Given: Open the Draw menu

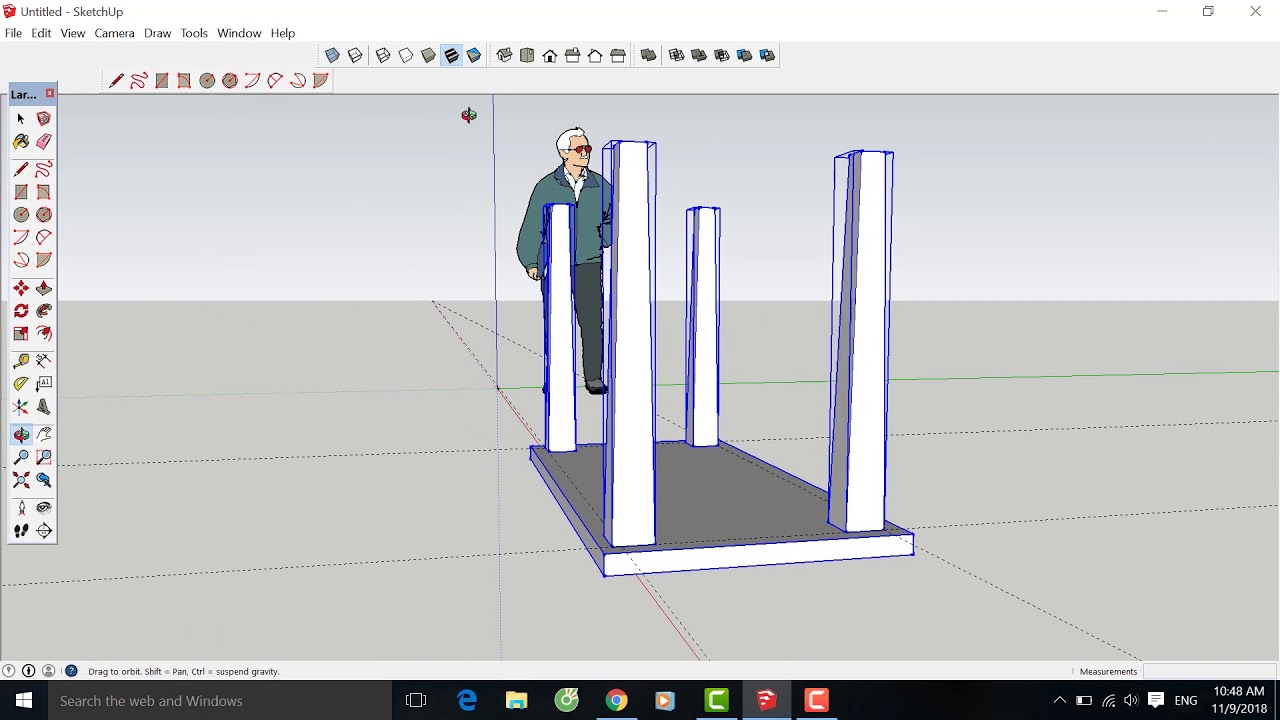Looking at the screenshot, I should pyautogui.click(x=158, y=33).
